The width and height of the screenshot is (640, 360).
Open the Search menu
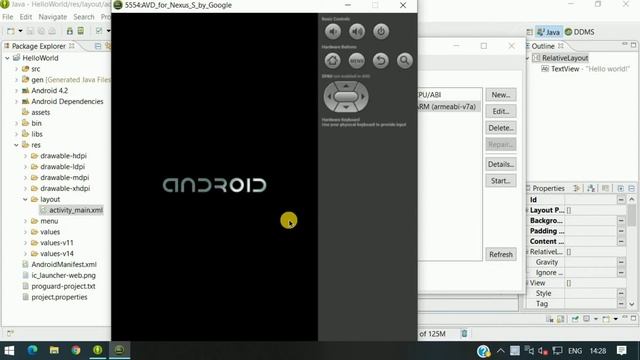(x=84, y=17)
